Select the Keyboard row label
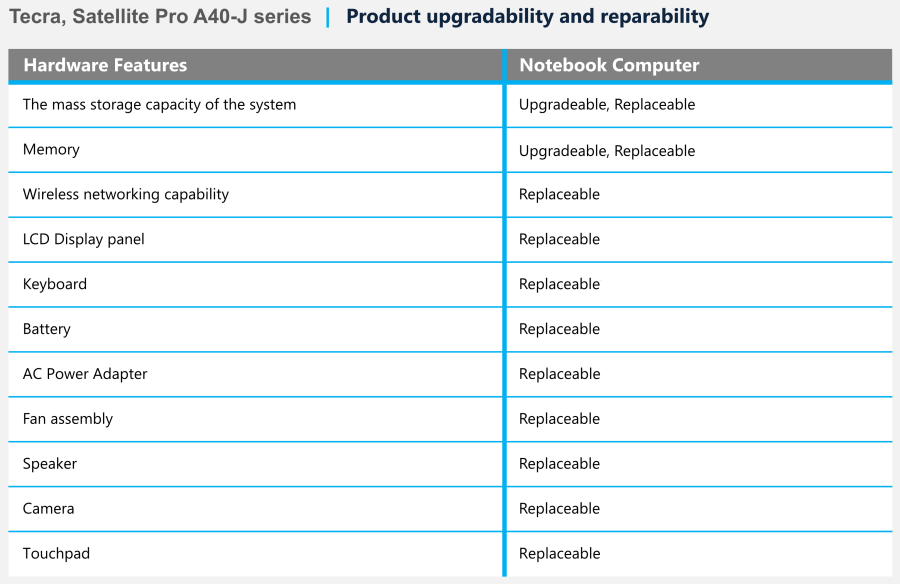The image size is (900, 584). pyautogui.click(x=55, y=285)
